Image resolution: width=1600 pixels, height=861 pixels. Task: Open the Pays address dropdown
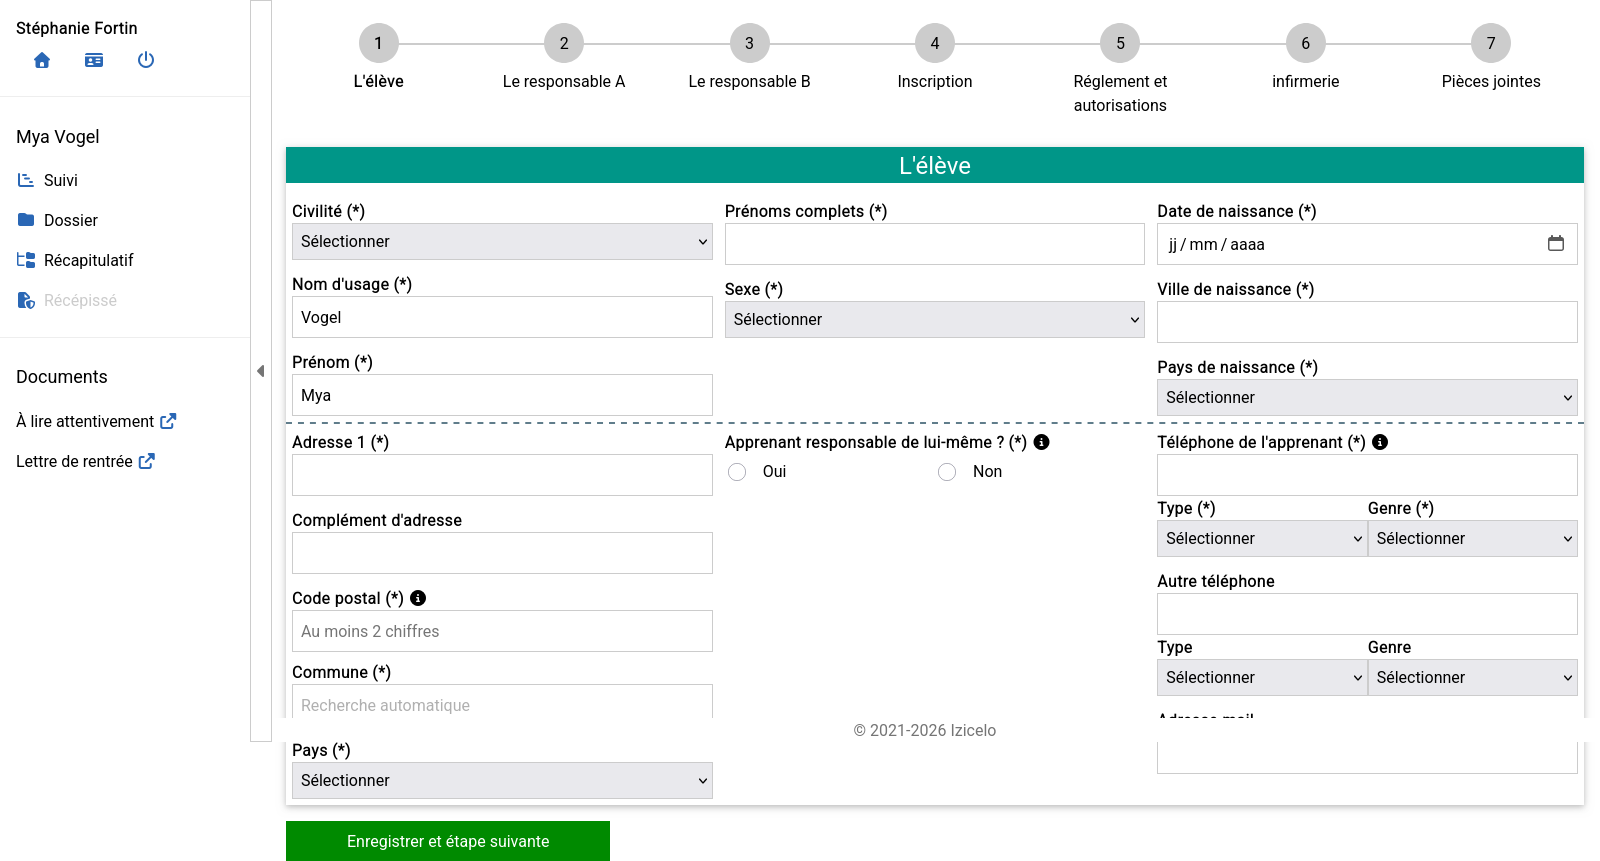502,780
